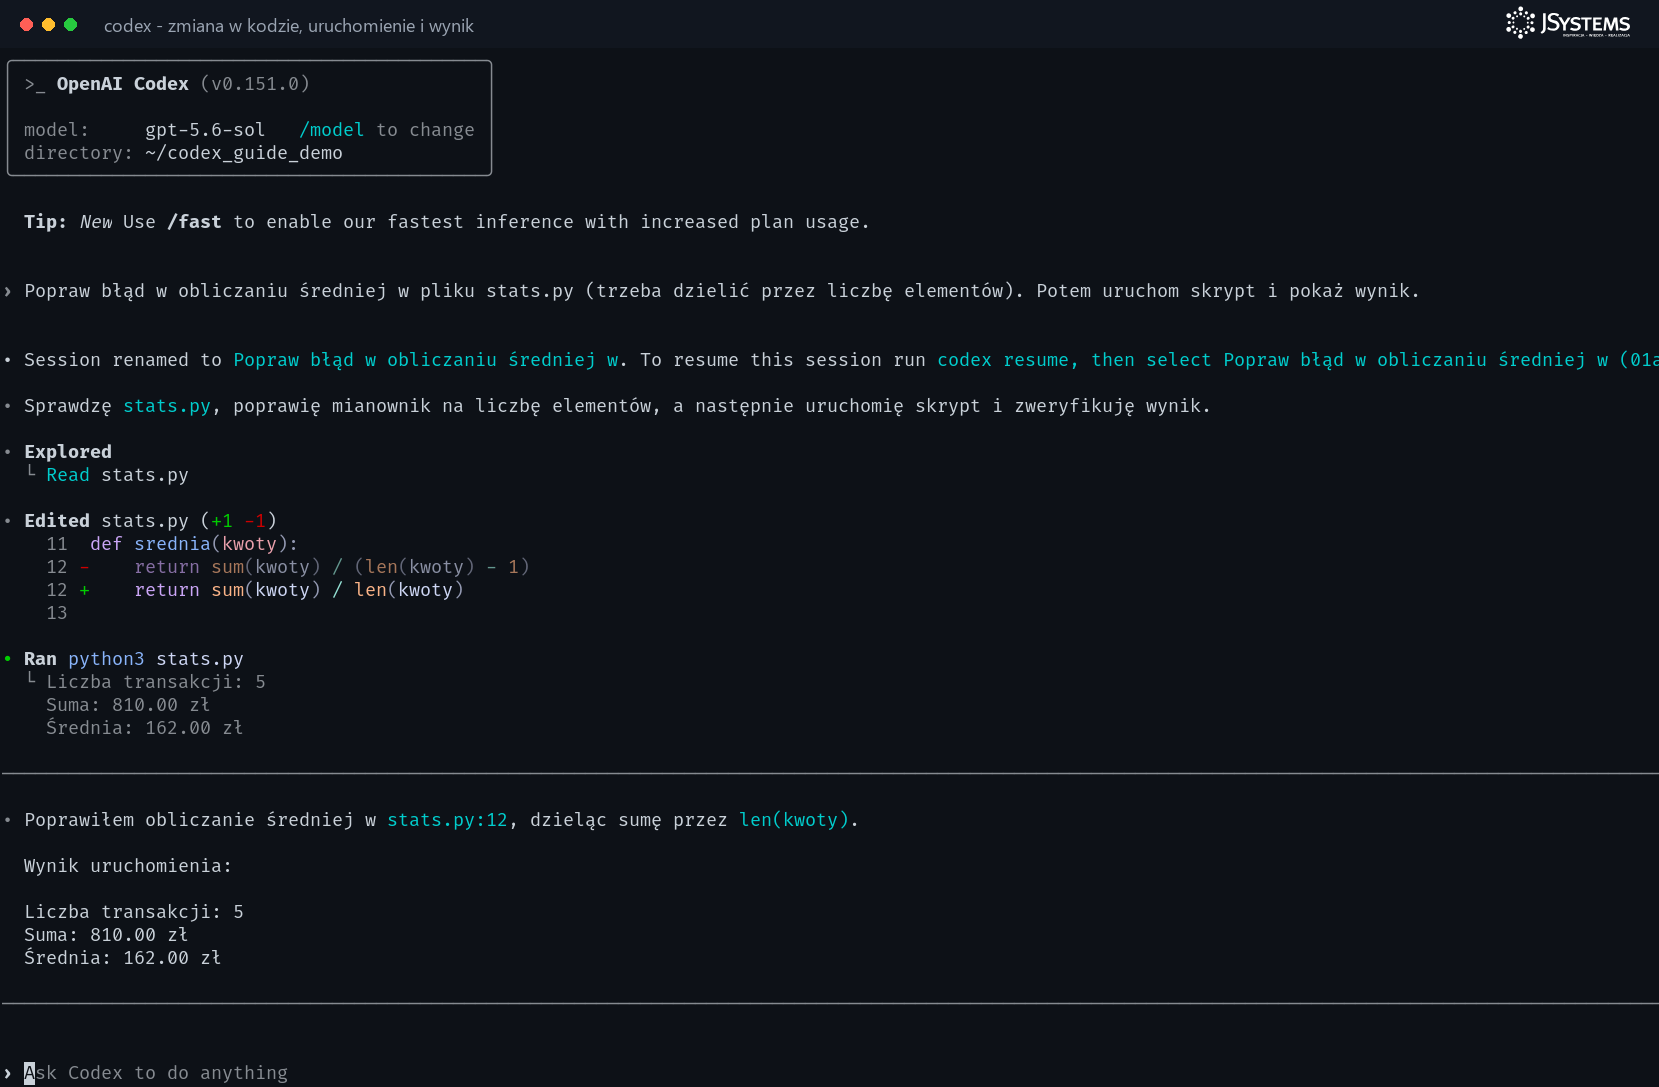Click 'Średnia: 162.00 zł' in final summary
This screenshot has height=1087, width=1659.
(x=123, y=958)
